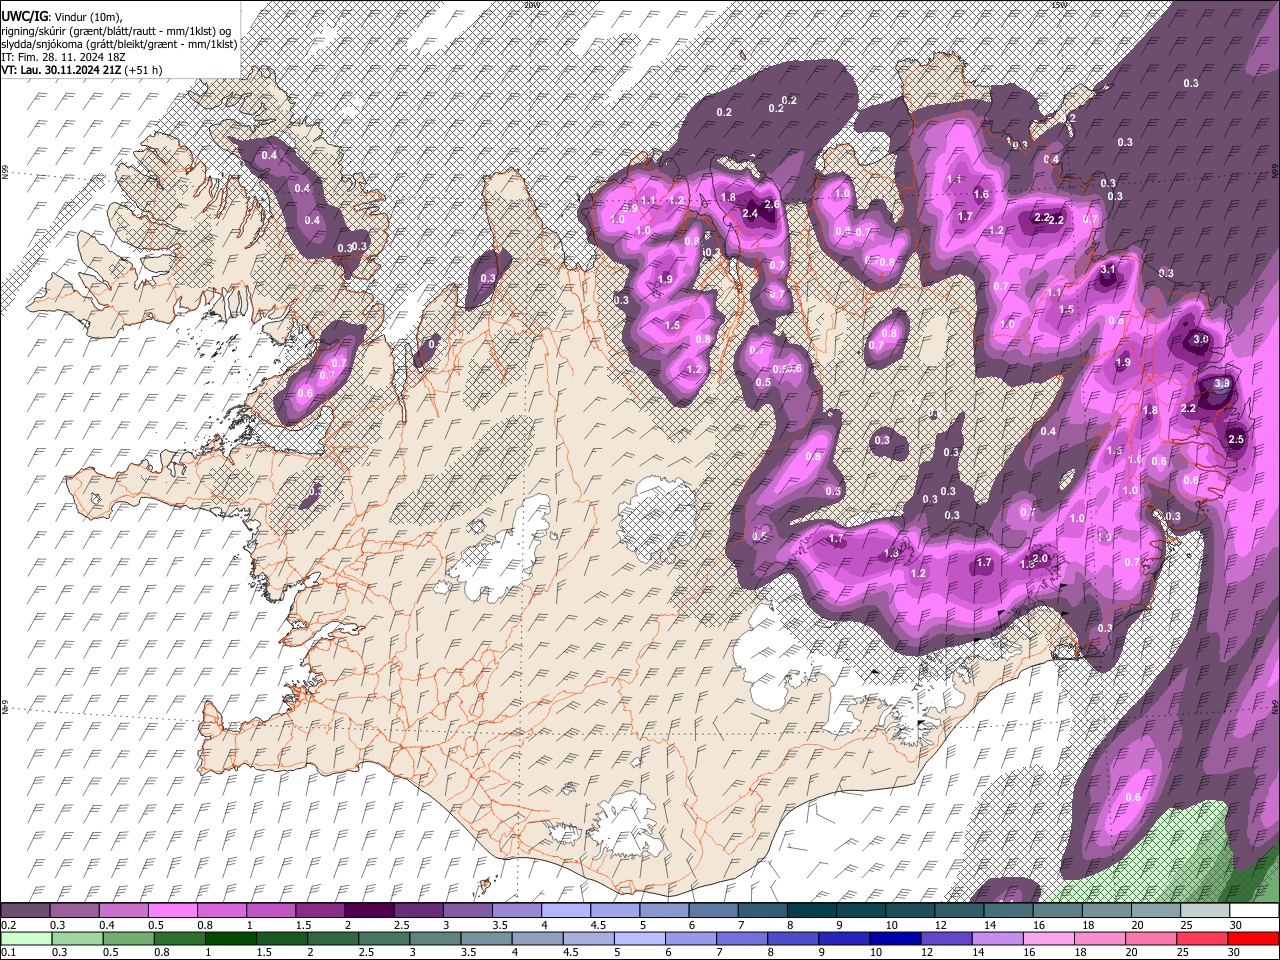Click the 'slydda/snjókoma' description line in header
Viewport: 1280px width, 960px height.
pyautogui.click(x=119, y=44)
